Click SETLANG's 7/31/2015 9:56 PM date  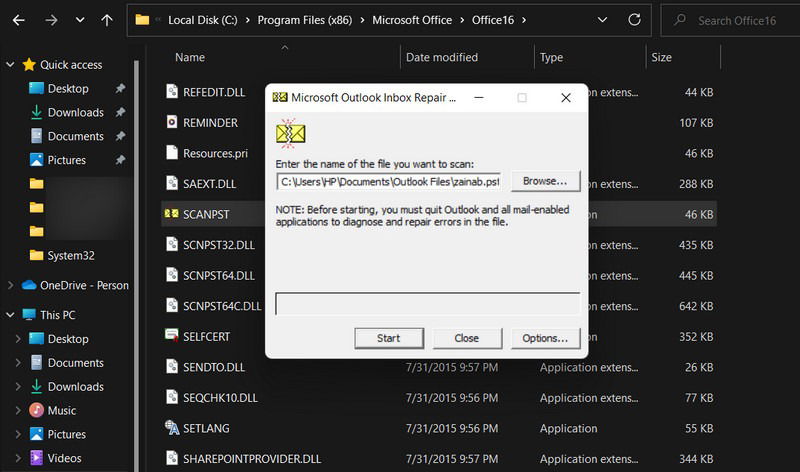(x=452, y=428)
